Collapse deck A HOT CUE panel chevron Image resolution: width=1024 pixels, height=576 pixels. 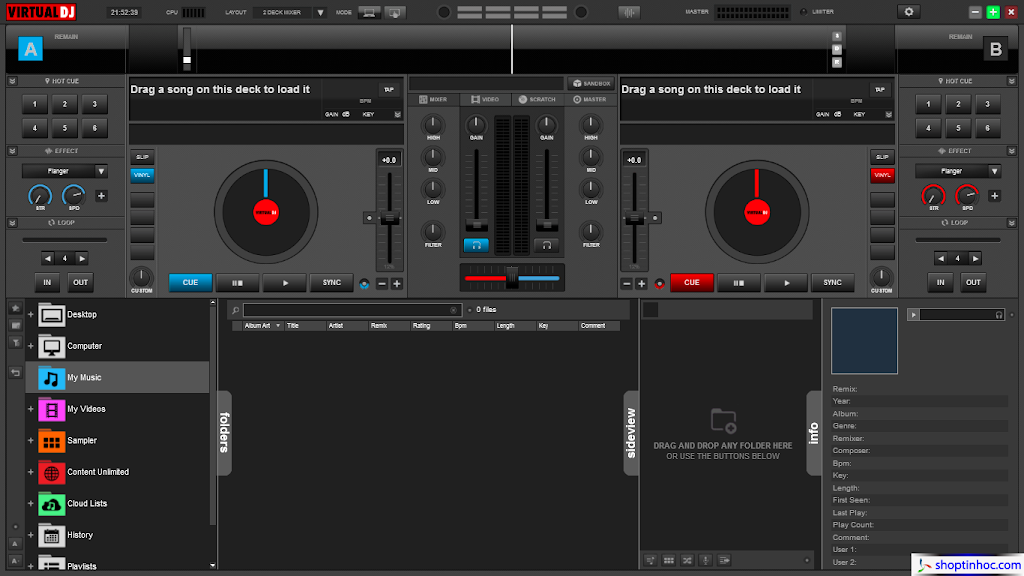tap(12, 81)
